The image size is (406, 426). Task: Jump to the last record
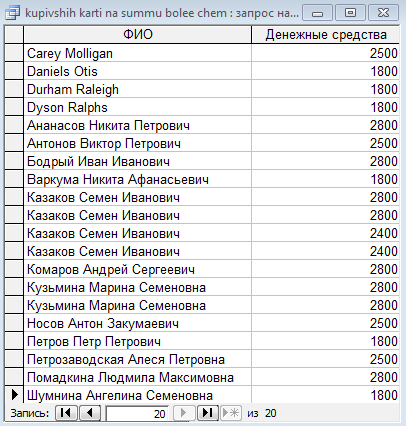pos(208,413)
